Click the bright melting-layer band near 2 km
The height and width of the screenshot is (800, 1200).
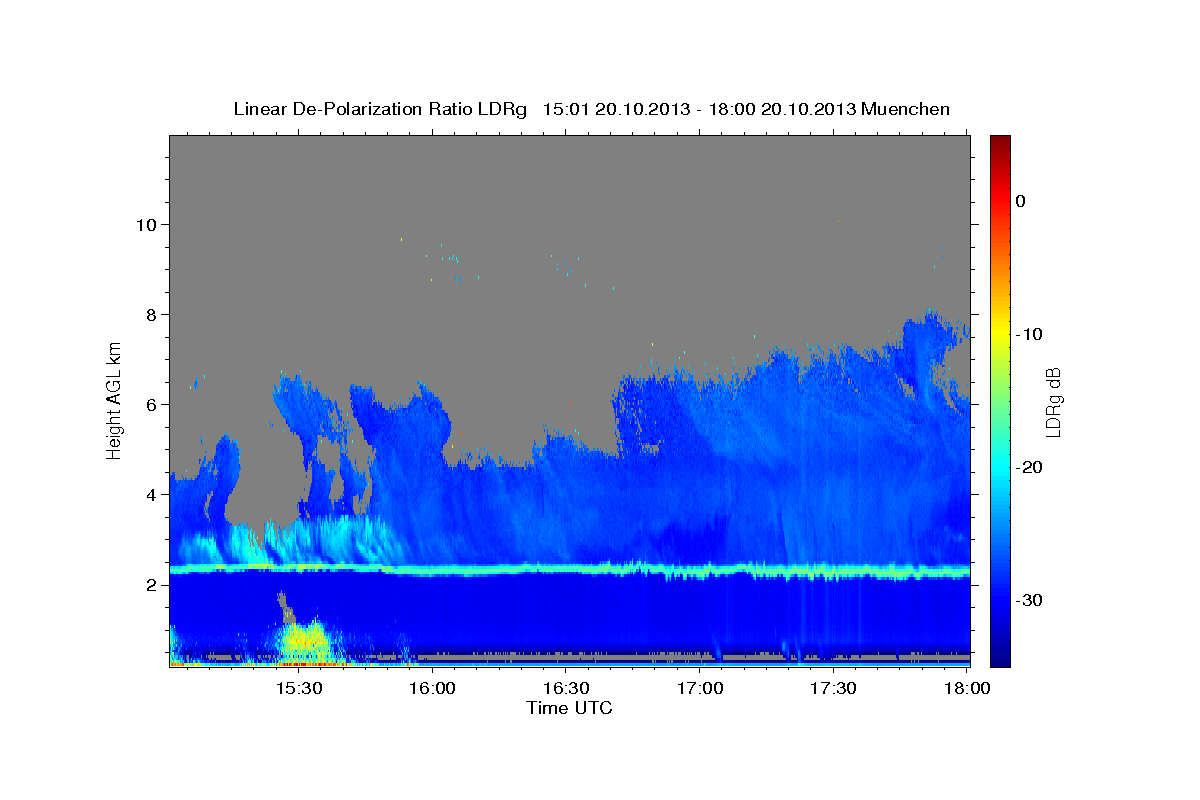570,570
